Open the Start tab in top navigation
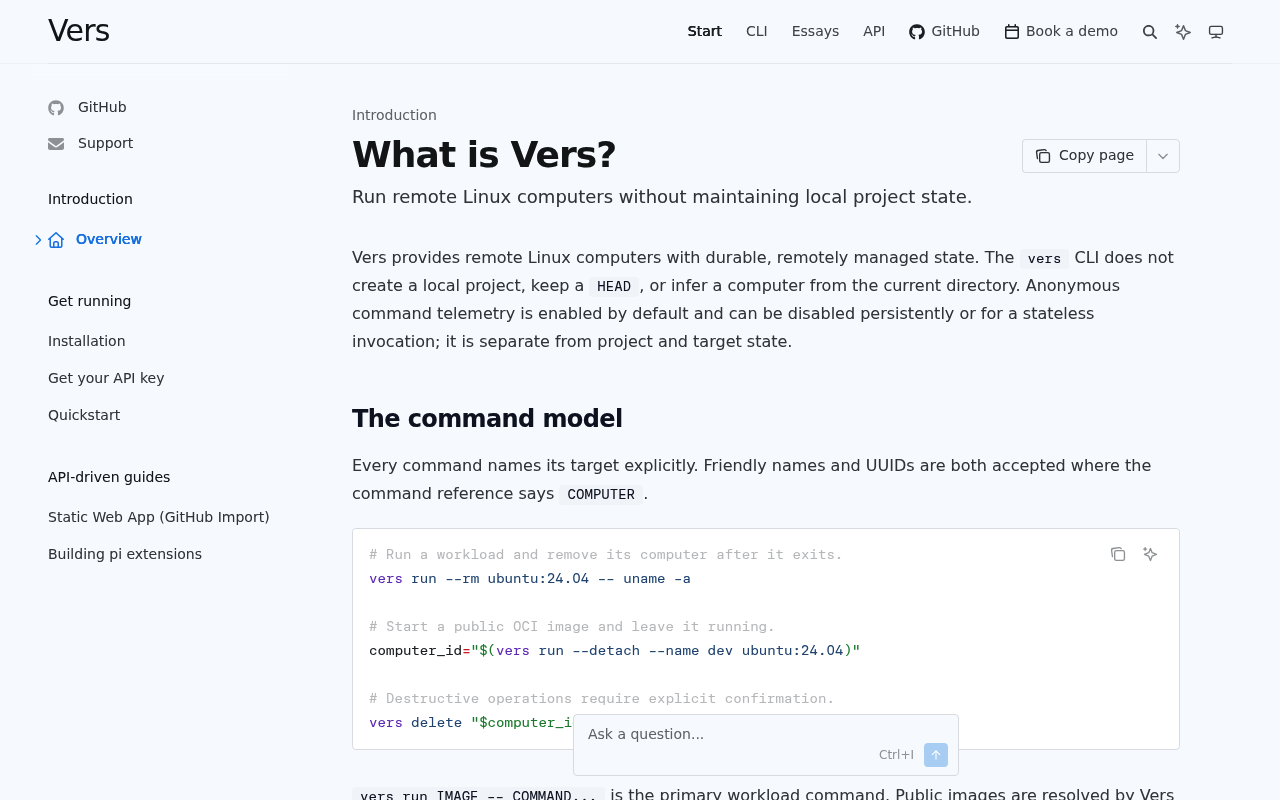The width and height of the screenshot is (1280, 800). [x=705, y=32]
